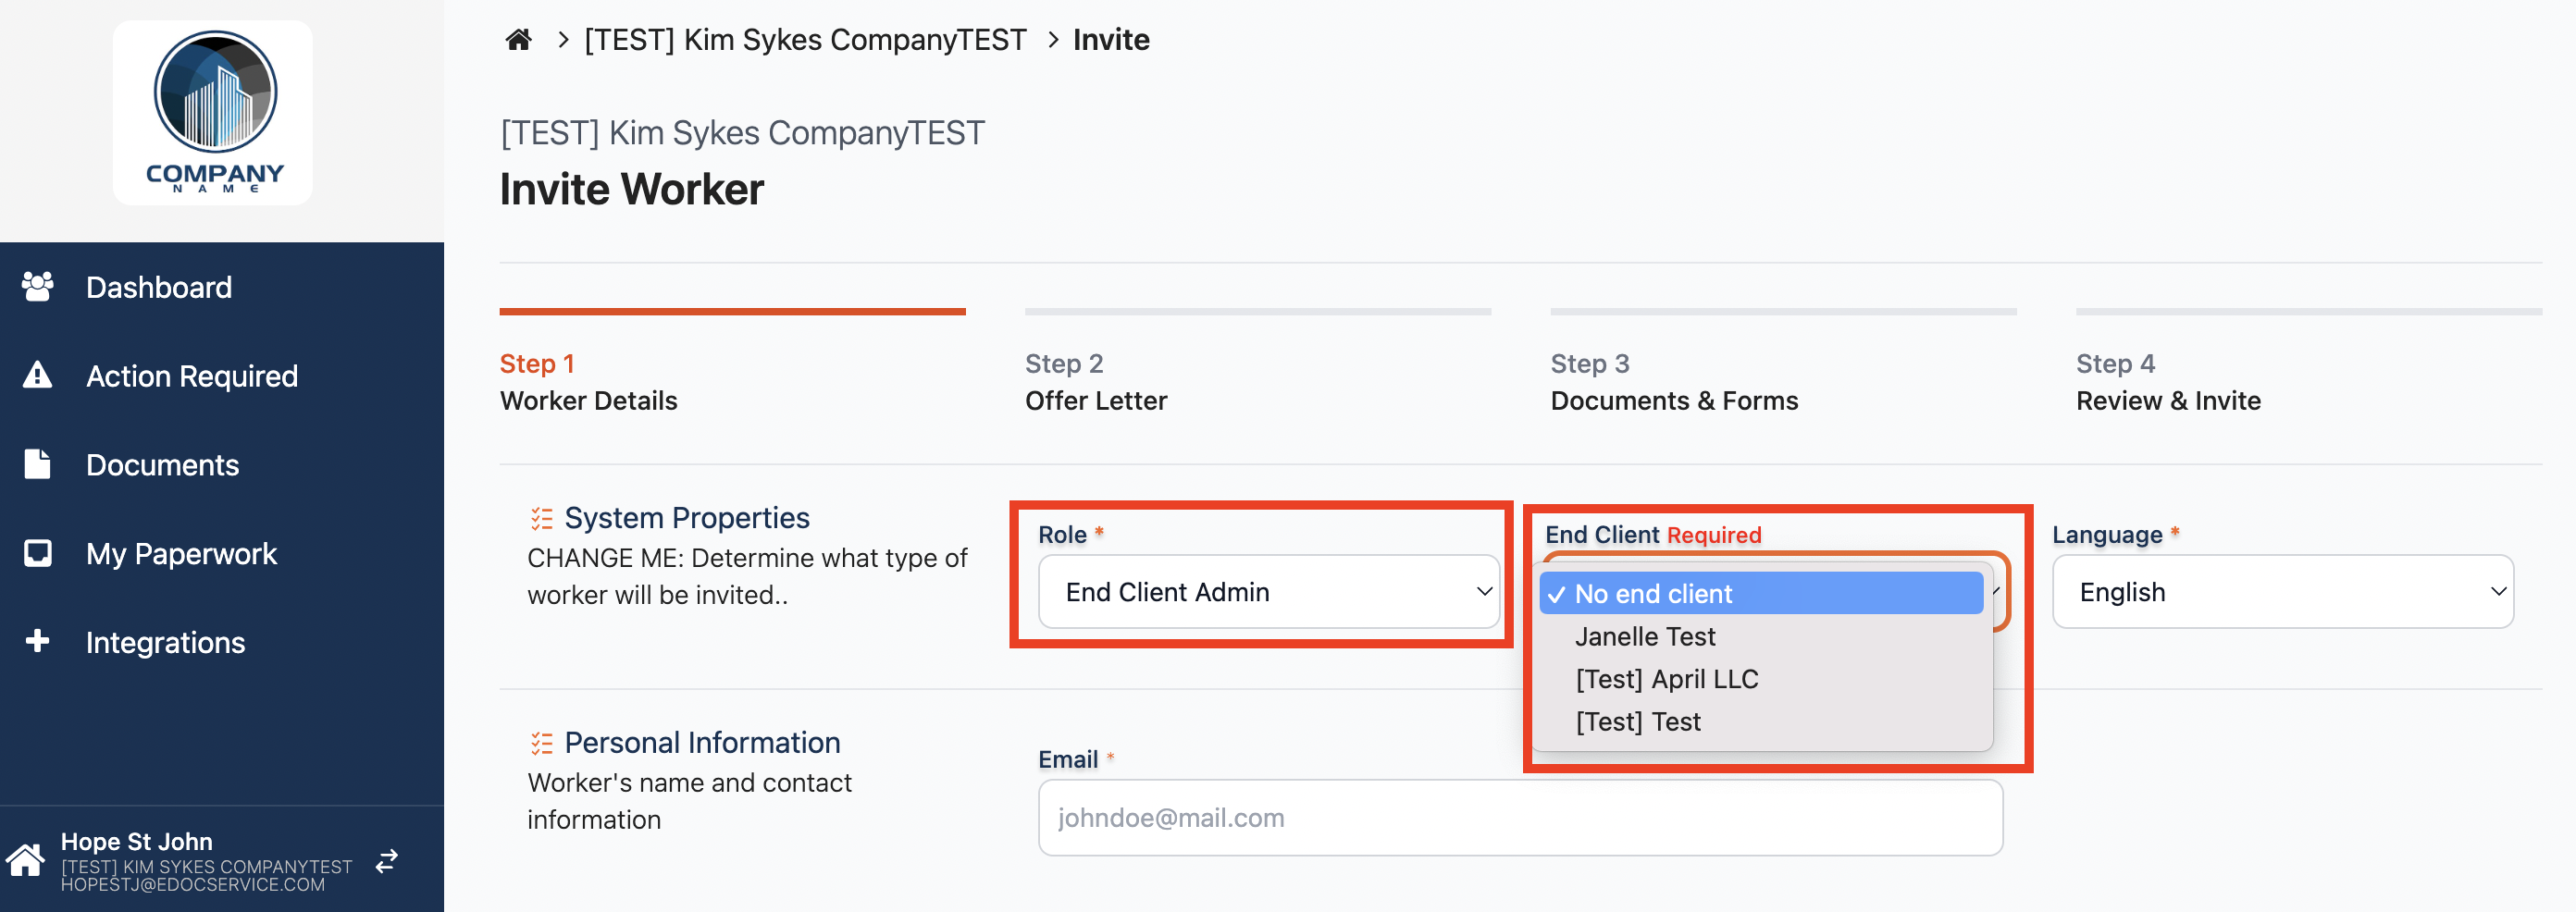The width and height of the screenshot is (2576, 912).
Task: Select '[Test] April LLC' end client option
Action: click(x=1761, y=679)
